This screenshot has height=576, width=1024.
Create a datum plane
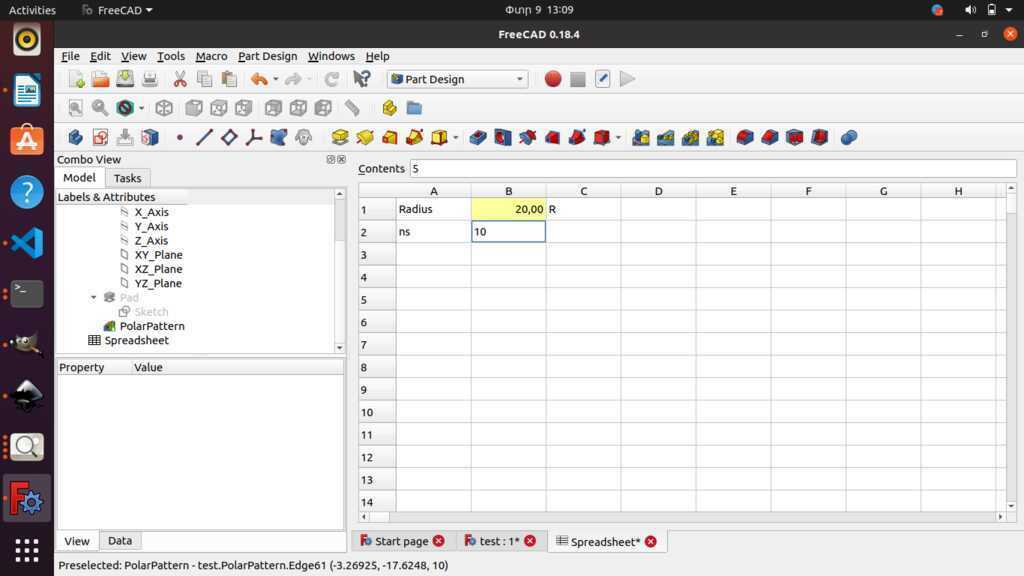229,137
